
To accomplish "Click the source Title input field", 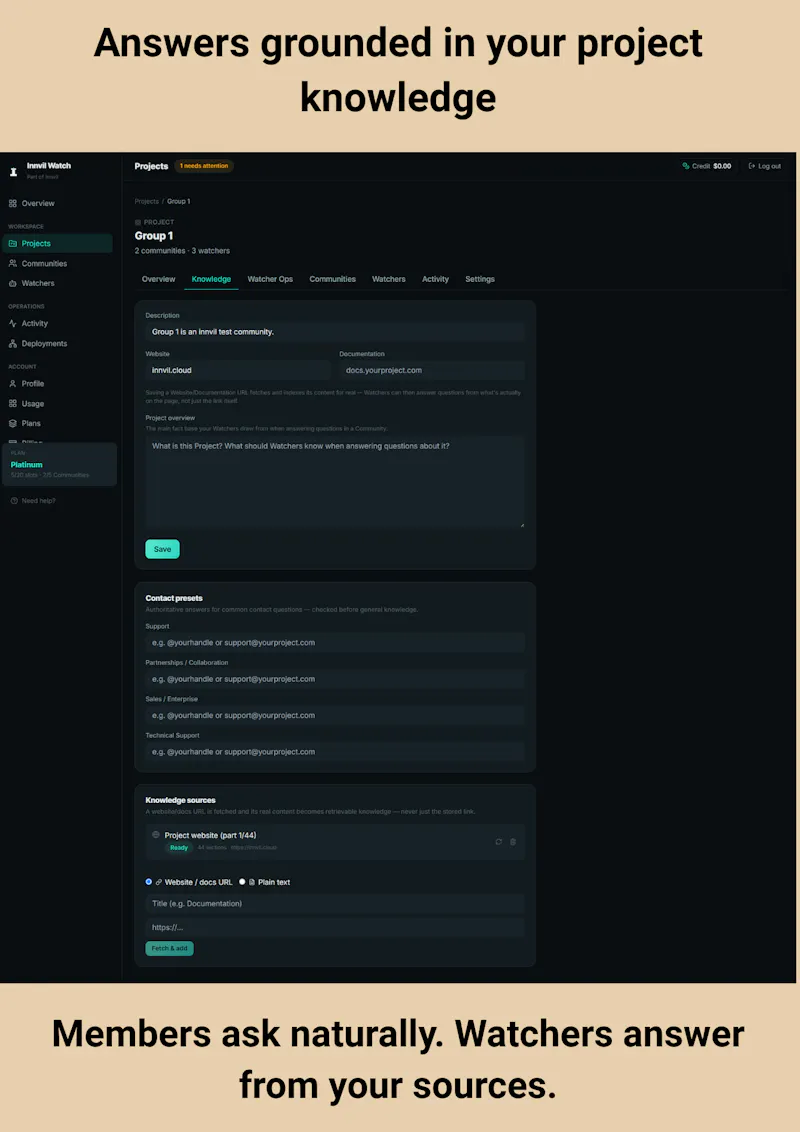I will tap(335, 904).
